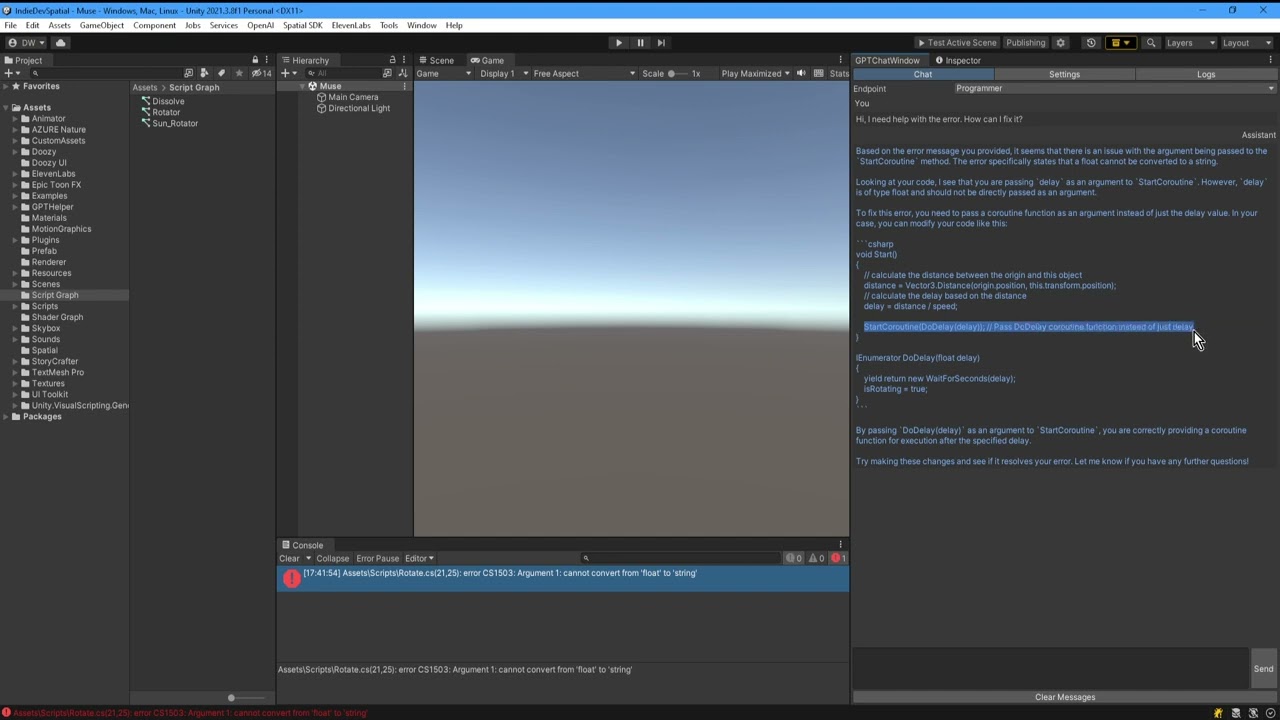This screenshot has height=720, width=1280.
Task: Open the GameObject menu
Action: [102, 25]
